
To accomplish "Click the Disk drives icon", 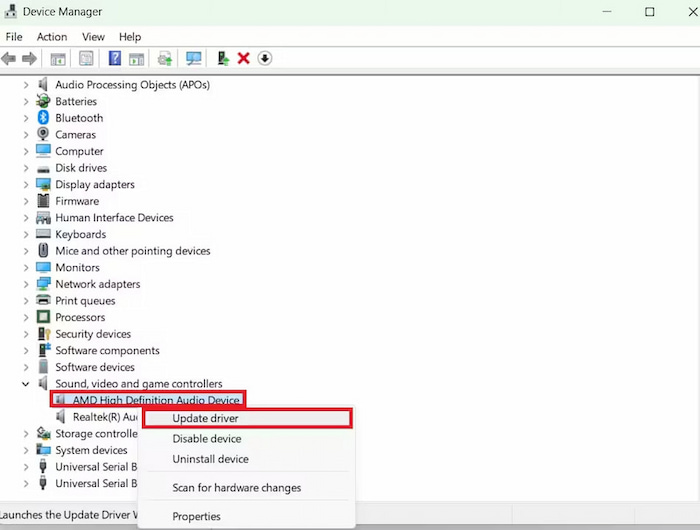I will tap(43, 169).
